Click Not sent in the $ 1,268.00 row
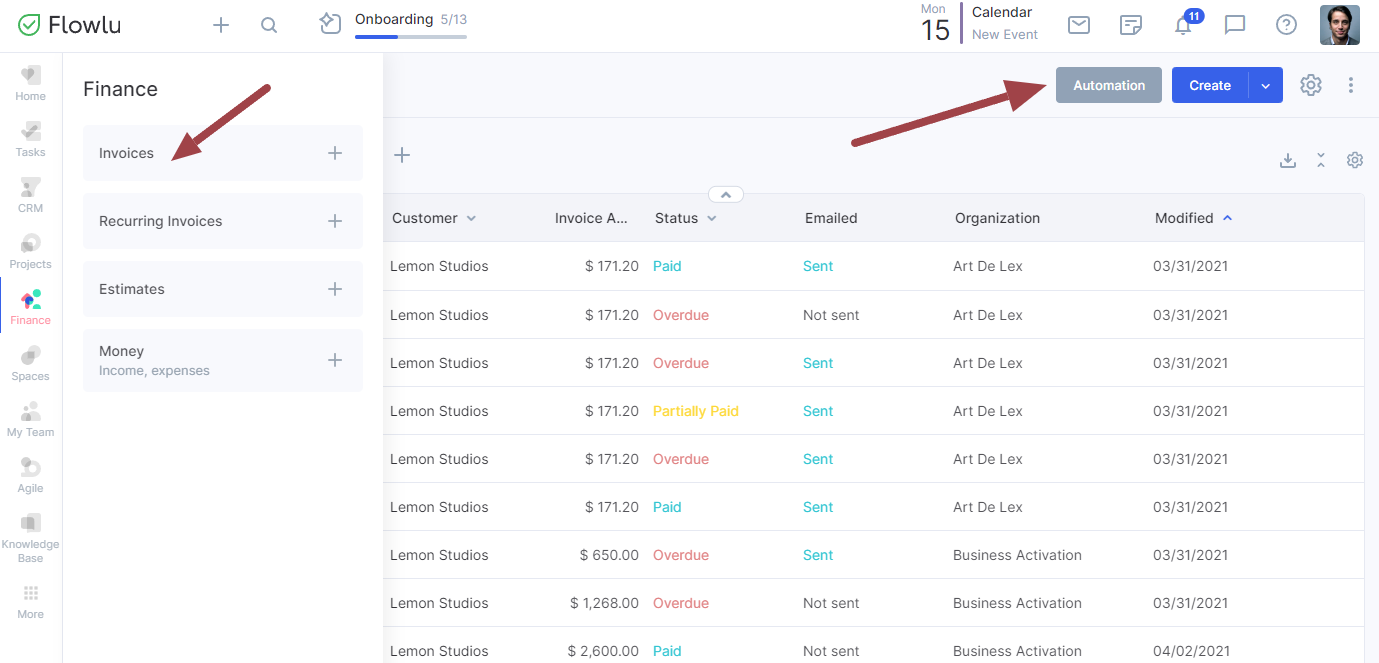 [831, 603]
